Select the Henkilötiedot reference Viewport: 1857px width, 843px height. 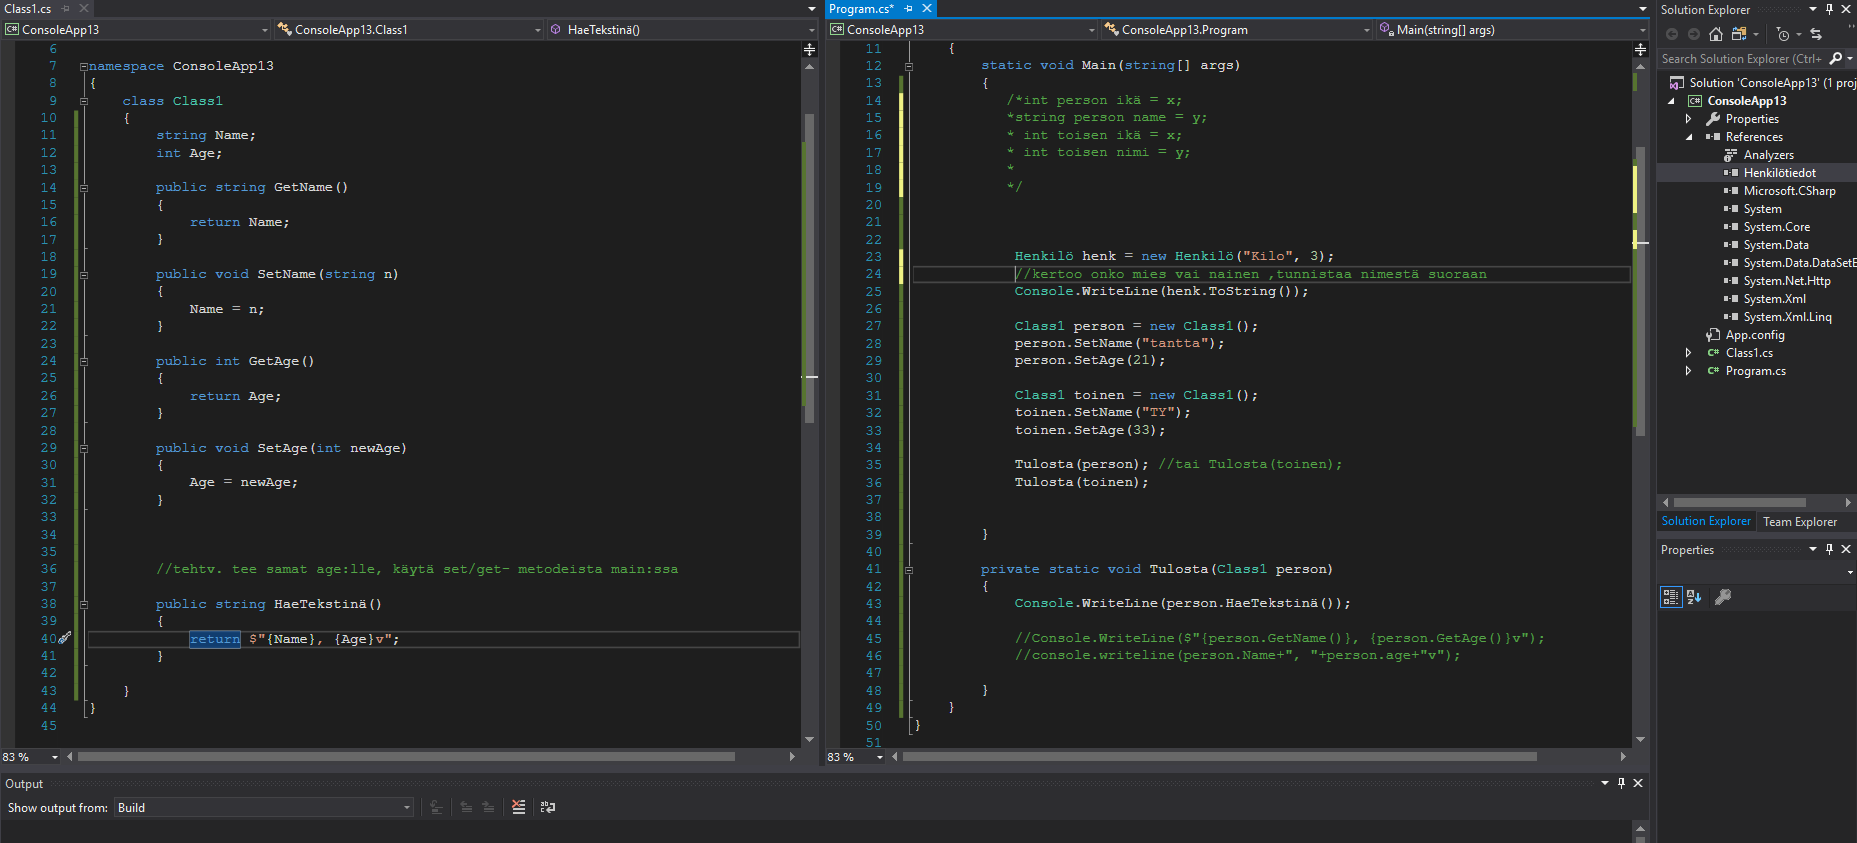coord(1780,173)
